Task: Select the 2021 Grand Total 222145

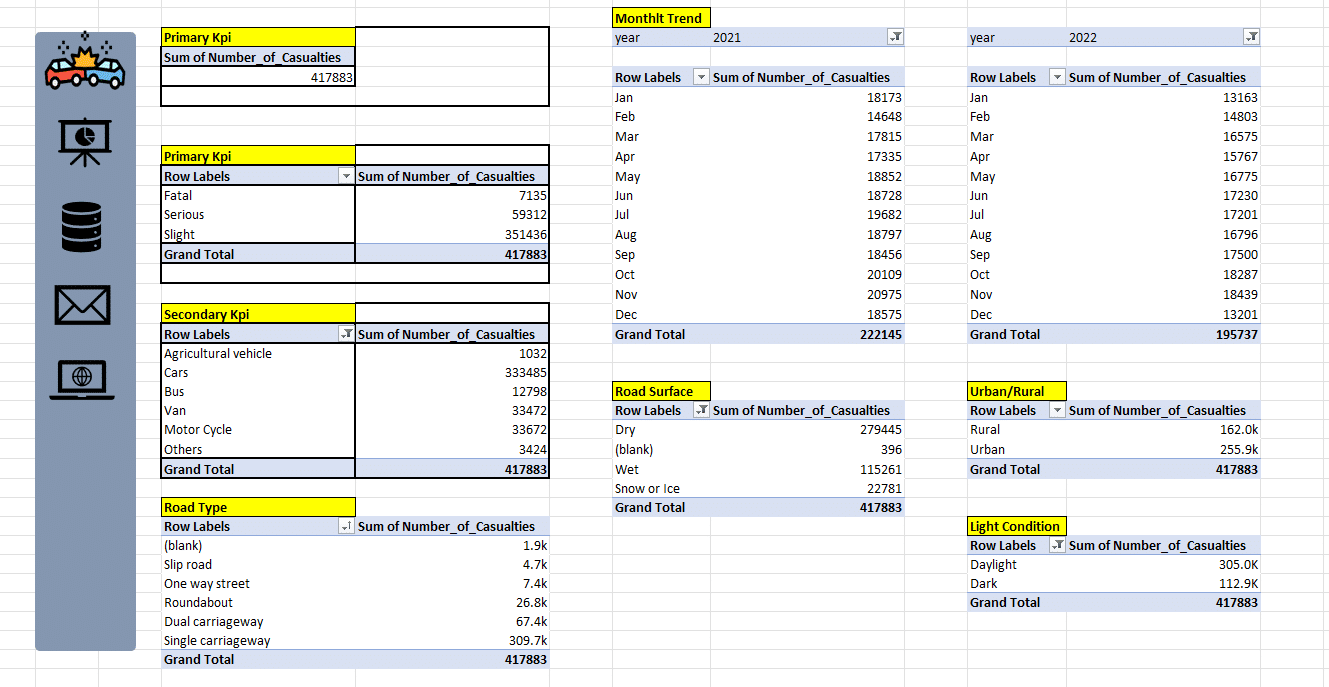Action: tap(807, 334)
